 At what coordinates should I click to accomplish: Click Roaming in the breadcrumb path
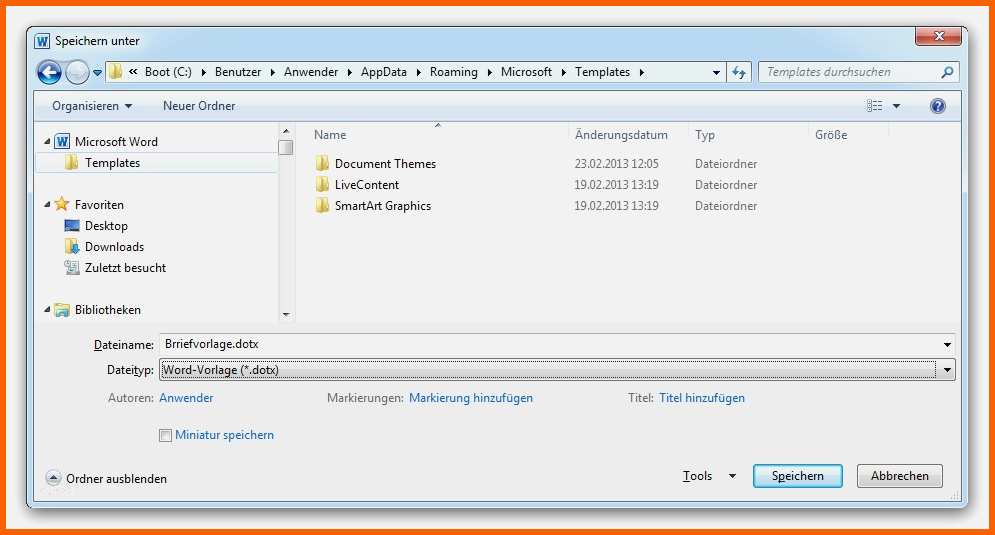tap(454, 72)
